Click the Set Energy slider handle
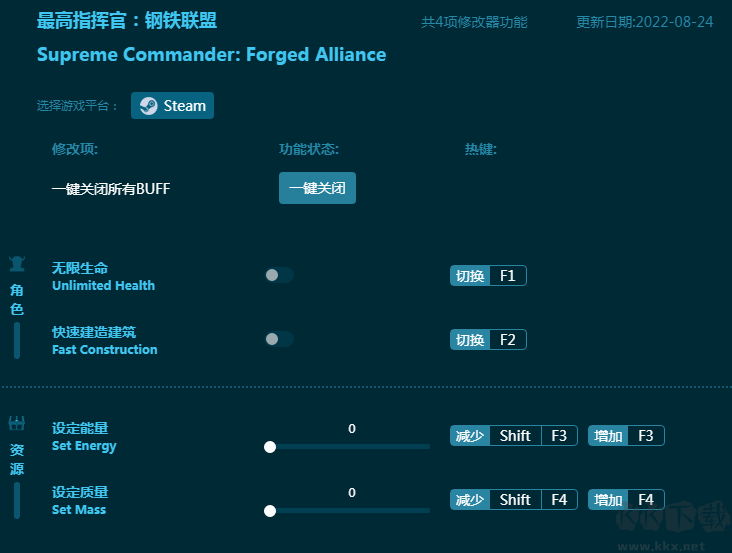732x553 pixels. (x=270, y=447)
